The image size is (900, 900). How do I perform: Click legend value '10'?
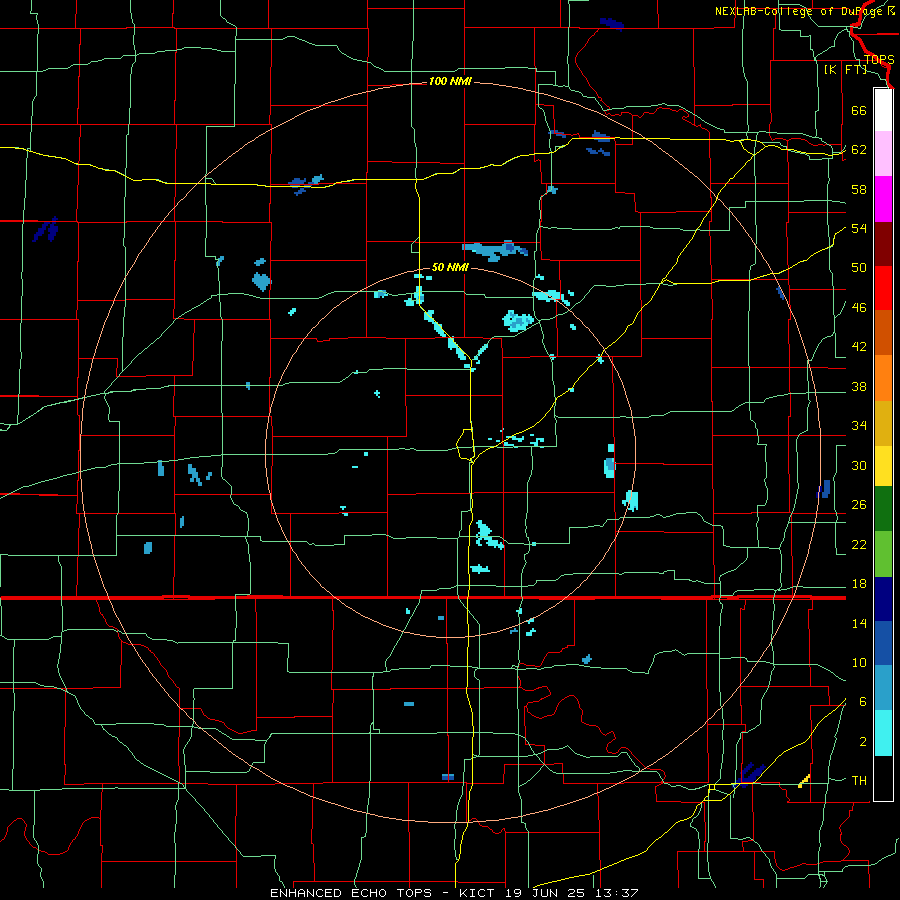click(x=859, y=662)
